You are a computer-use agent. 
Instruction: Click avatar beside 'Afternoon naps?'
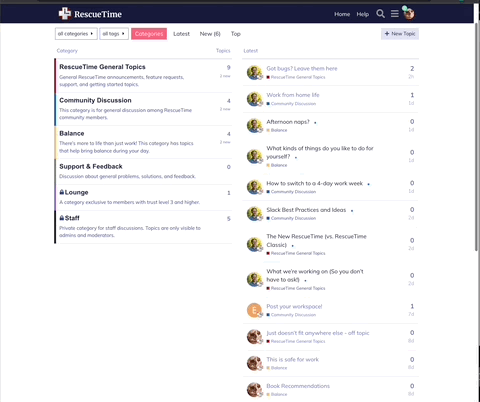(255, 126)
